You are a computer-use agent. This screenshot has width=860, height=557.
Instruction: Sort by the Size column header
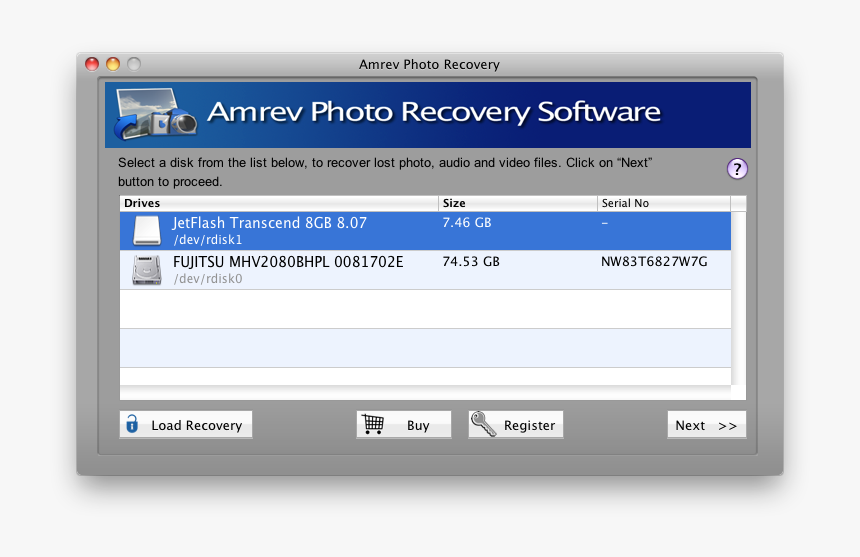pyautogui.click(x=518, y=203)
